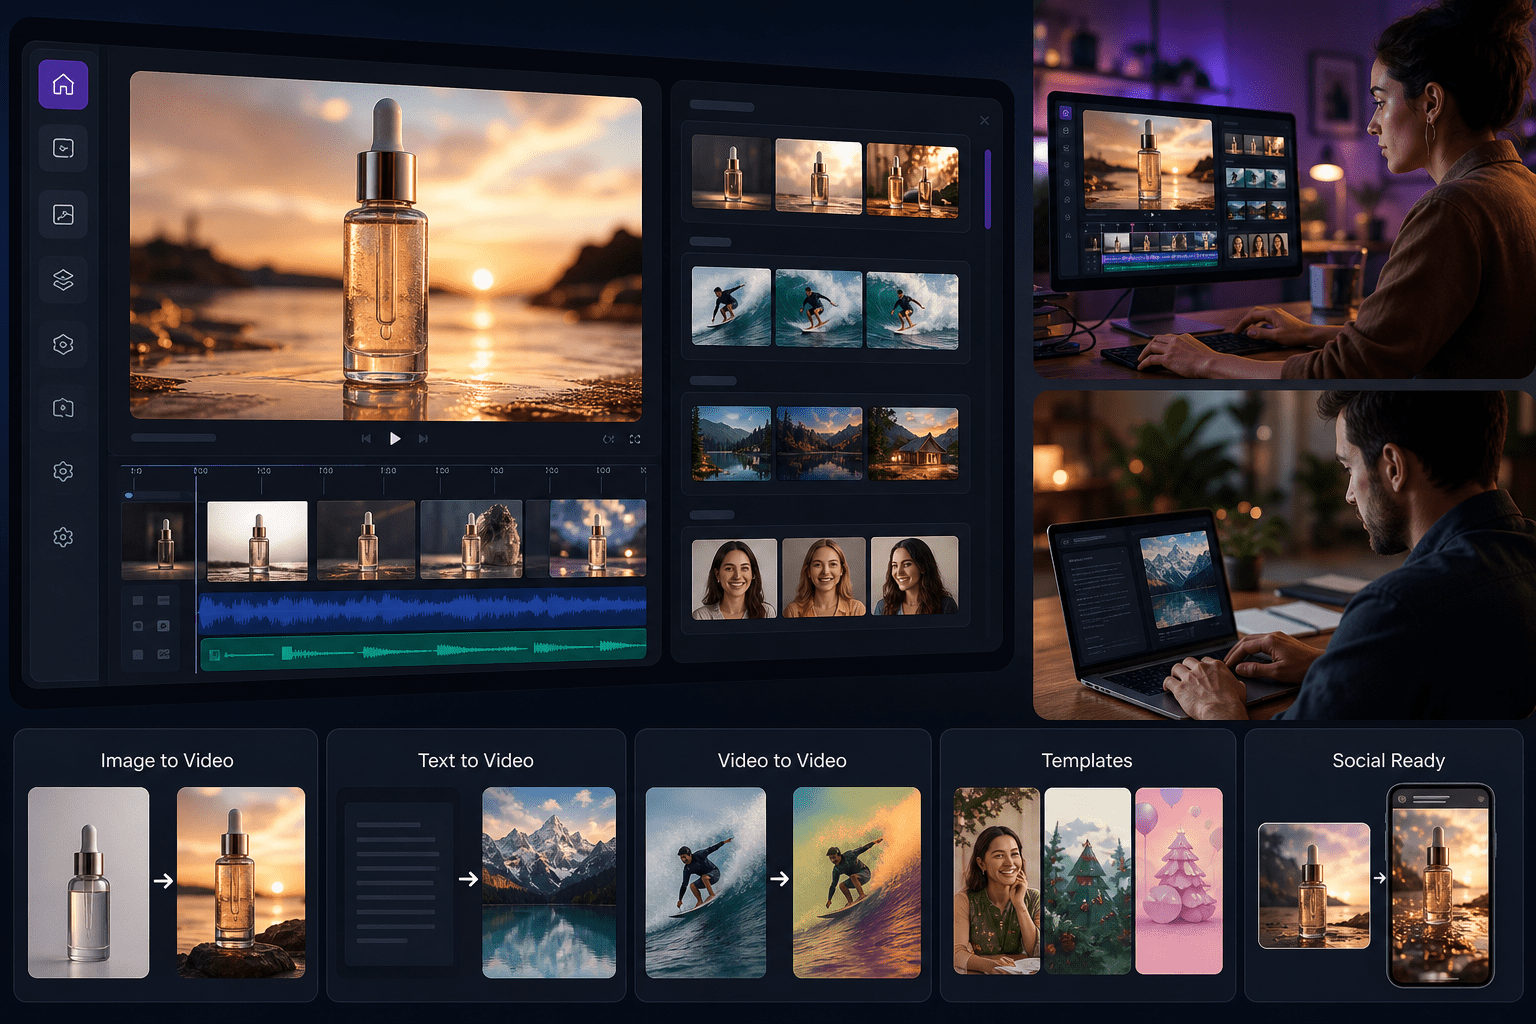Open the Templates card title
The image size is (1536, 1024).
click(1087, 761)
